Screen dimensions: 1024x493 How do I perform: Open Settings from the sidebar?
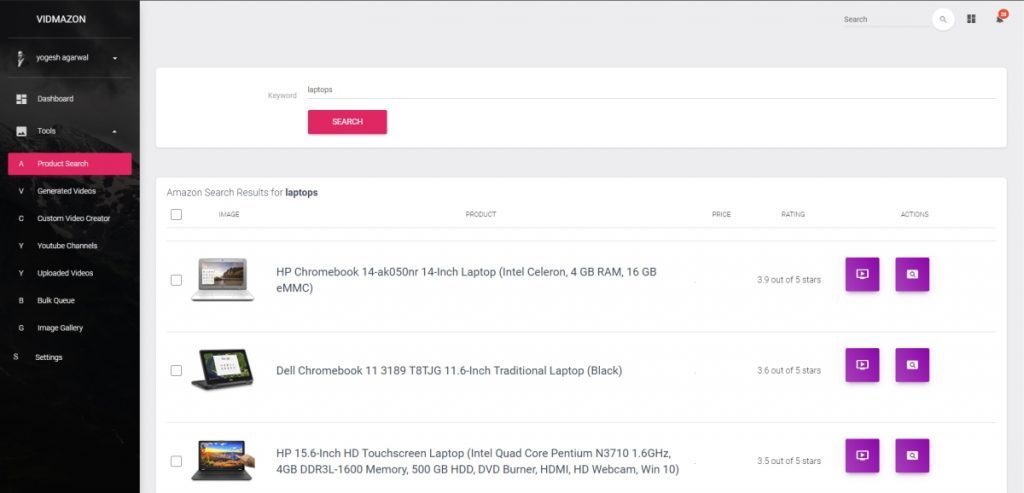click(x=48, y=357)
